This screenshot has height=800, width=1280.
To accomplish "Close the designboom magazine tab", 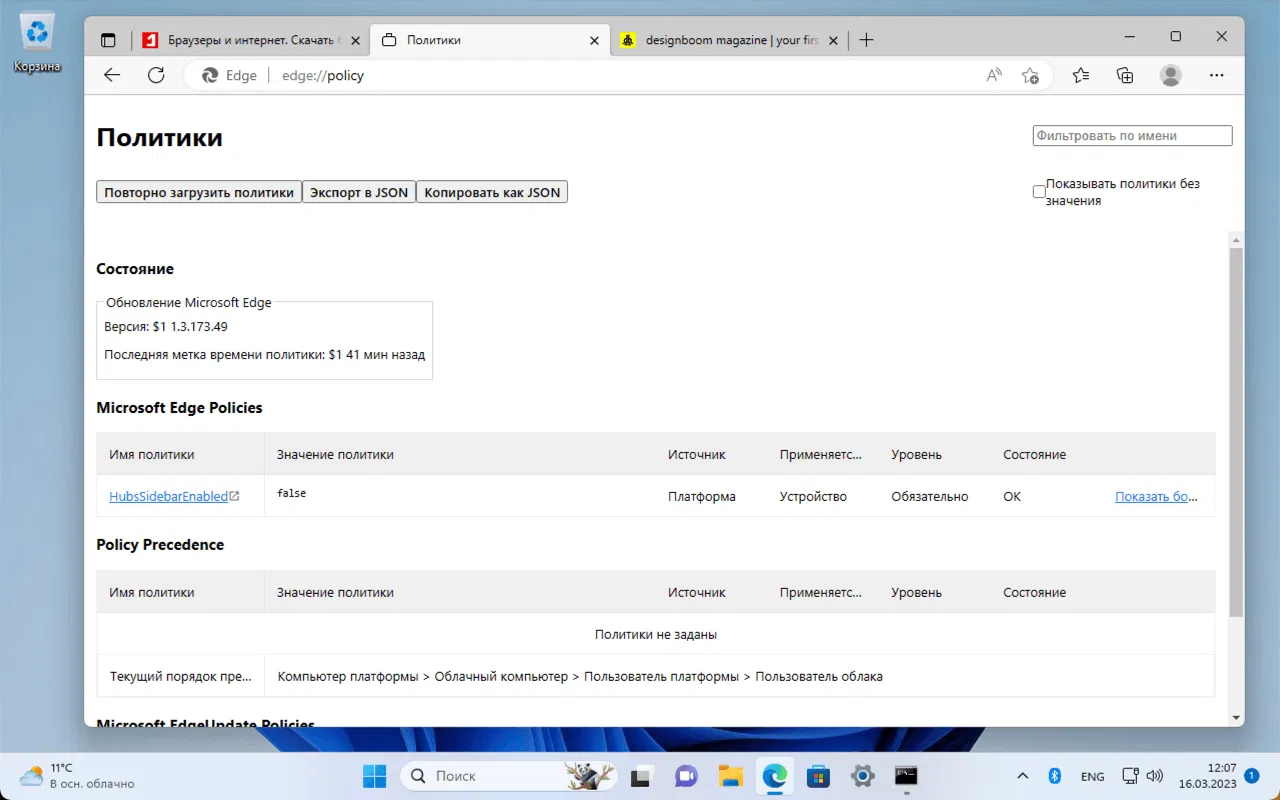I will point(832,41).
